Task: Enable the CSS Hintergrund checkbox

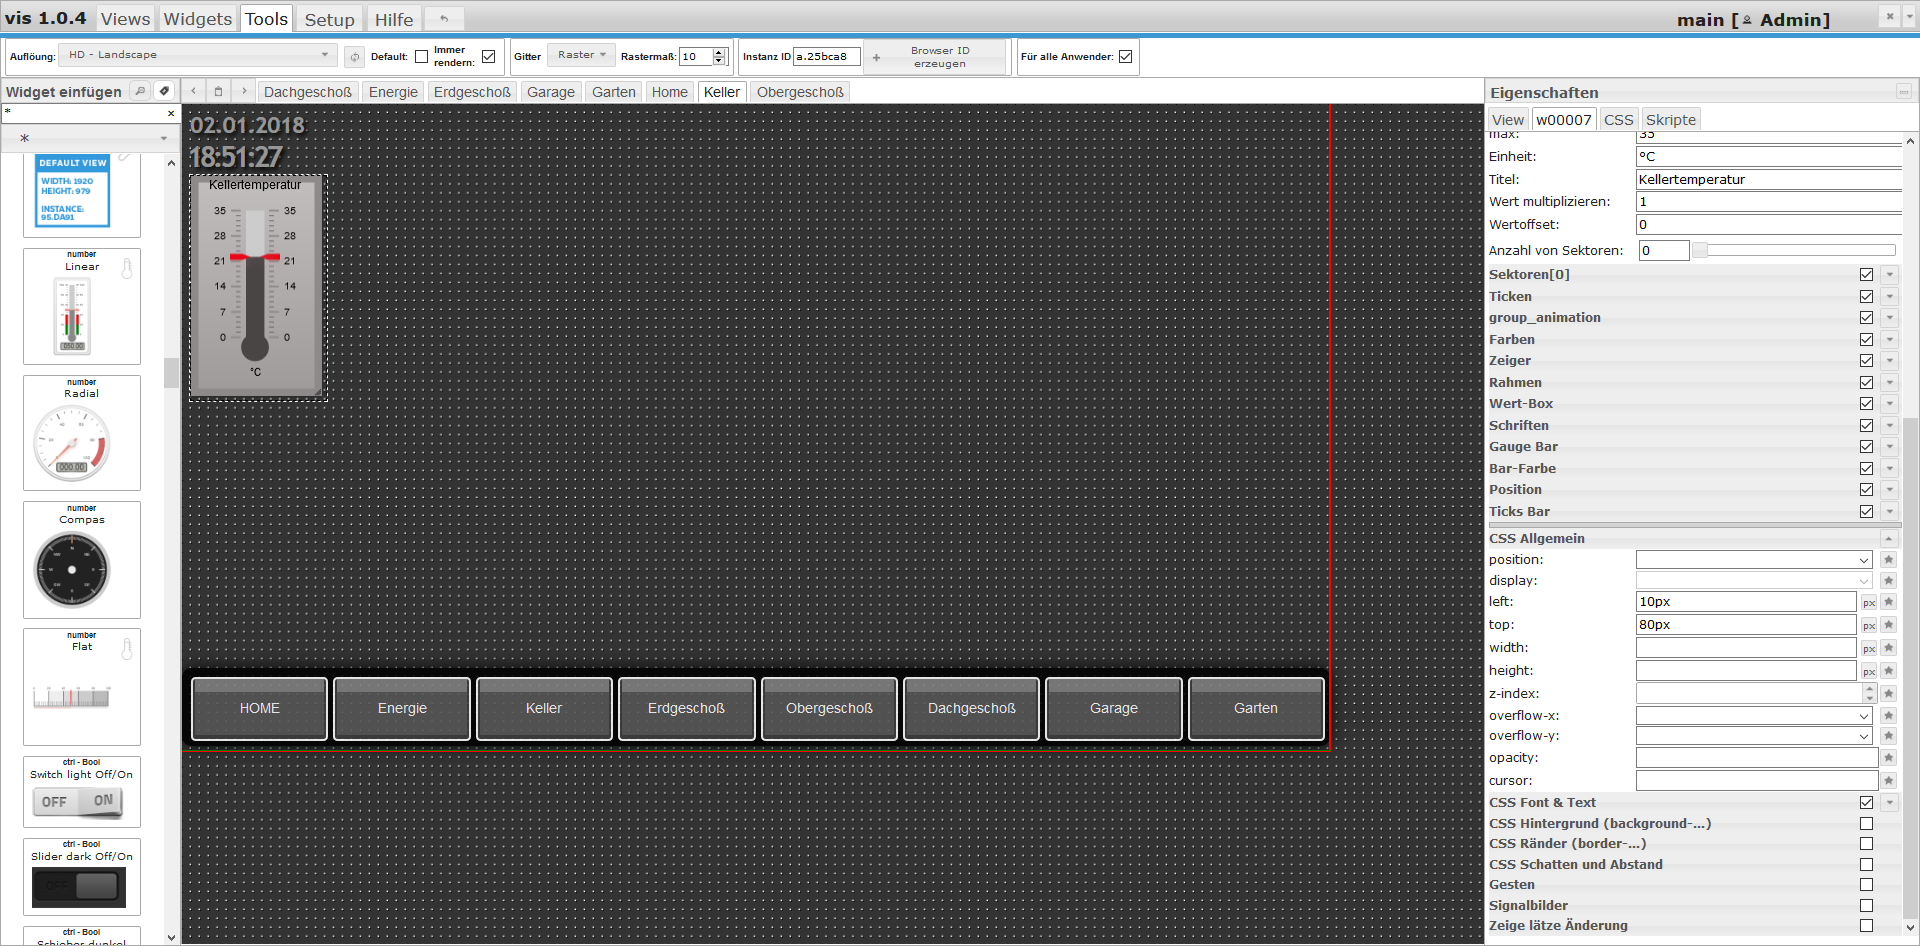Action: (1866, 824)
